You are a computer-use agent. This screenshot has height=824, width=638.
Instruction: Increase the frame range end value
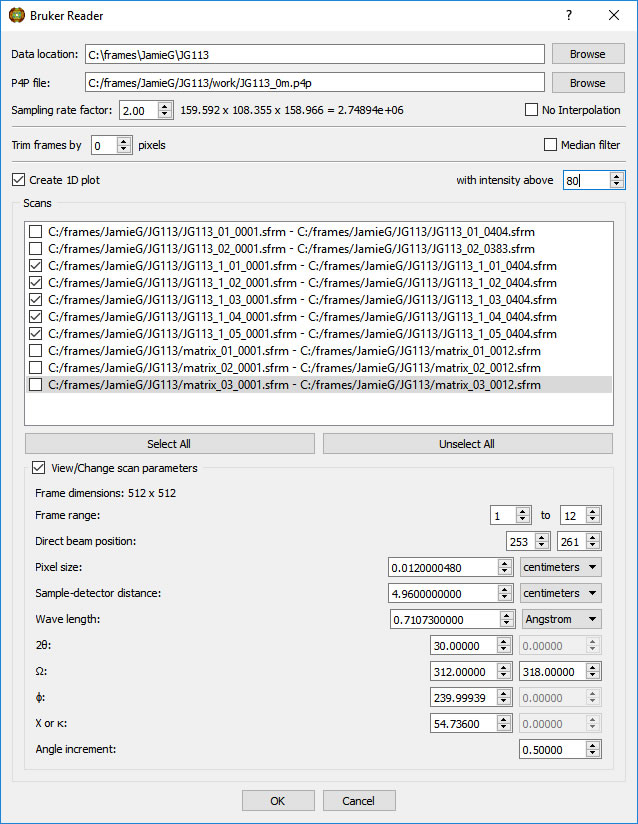(x=593, y=511)
